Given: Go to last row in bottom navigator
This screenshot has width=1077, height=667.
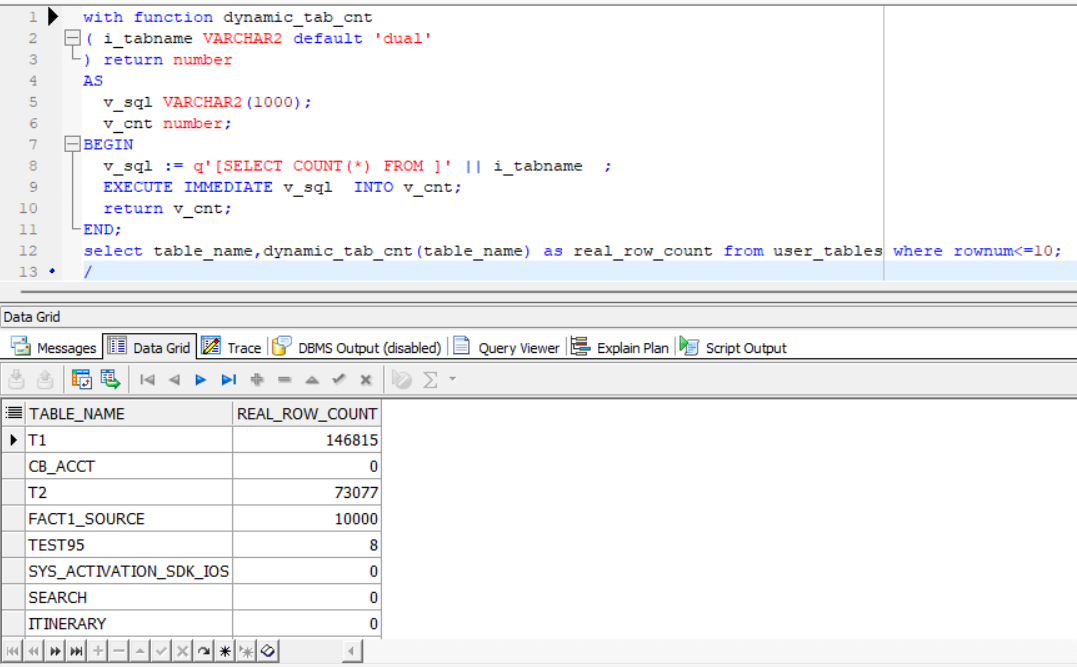Looking at the screenshot, I should pyautogui.click(x=76, y=651).
